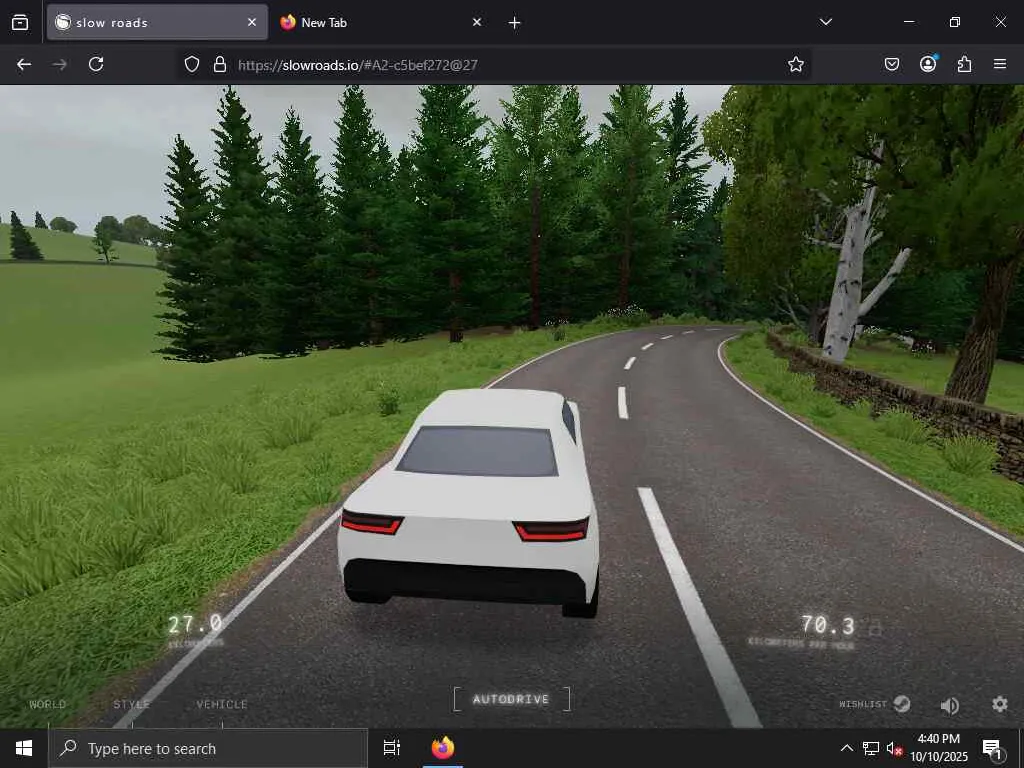Open the muted volume tray icon
1024x768 pixels.
coord(894,748)
